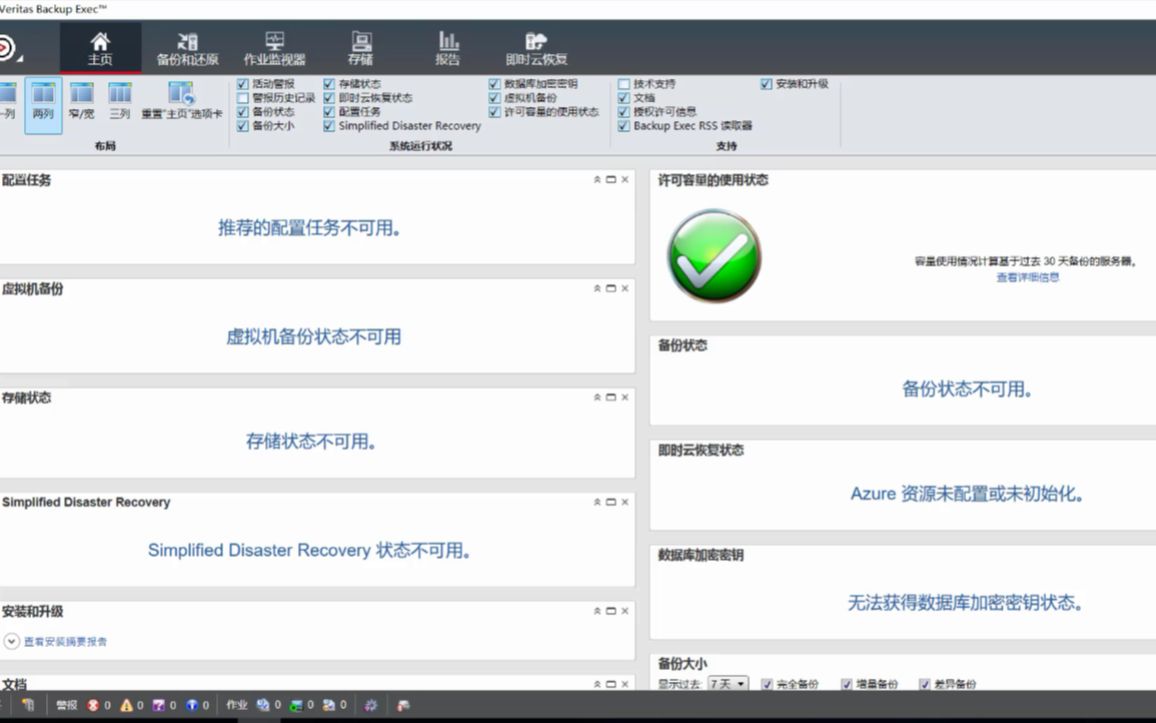The image size is (1156, 723).
Task: Close the 存储状态 panel
Action: pos(624,397)
